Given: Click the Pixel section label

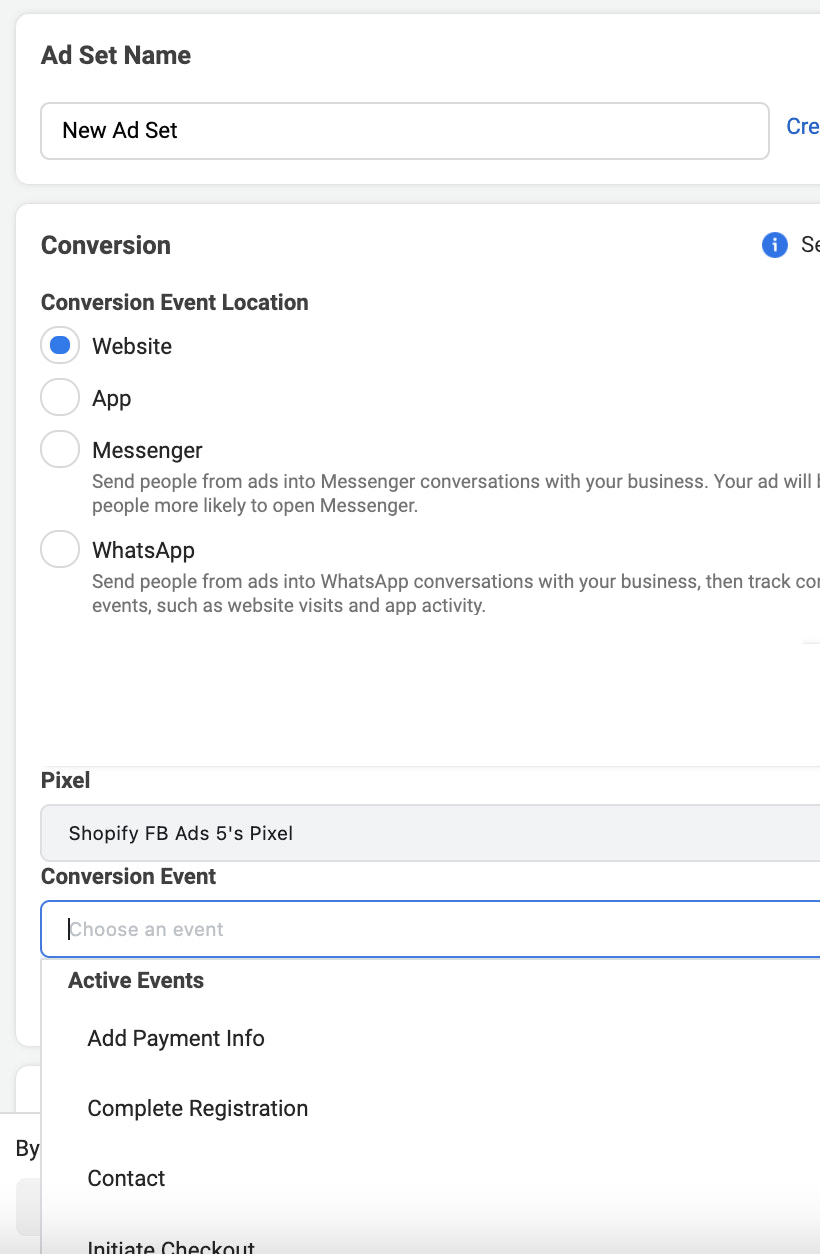Looking at the screenshot, I should (65, 780).
